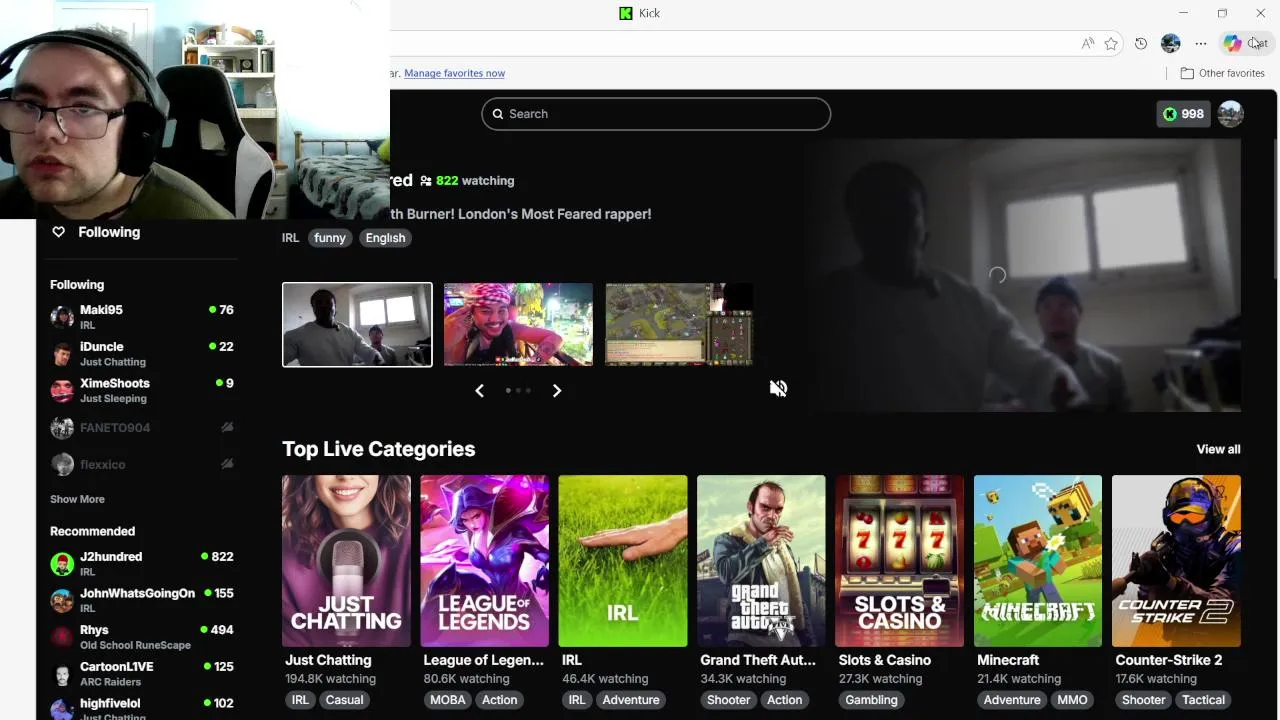Open the IRL grass category card

point(623,561)
